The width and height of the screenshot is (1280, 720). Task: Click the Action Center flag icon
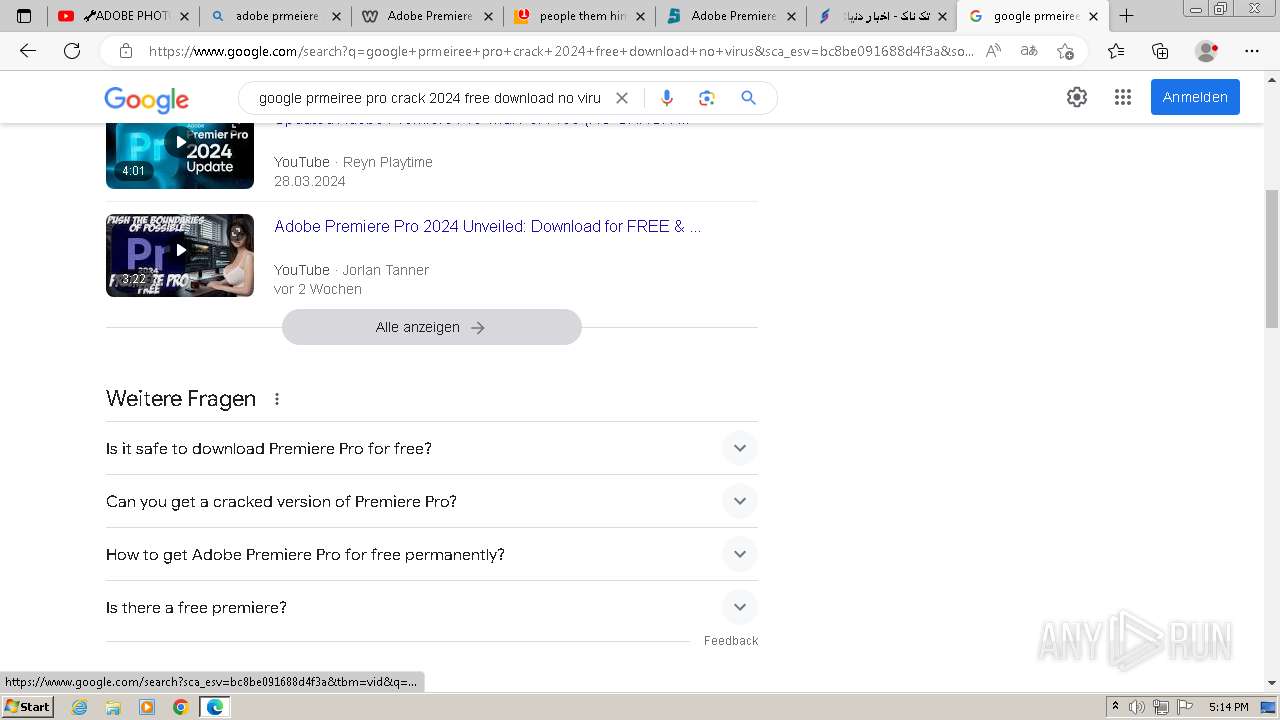point(1184,707)
